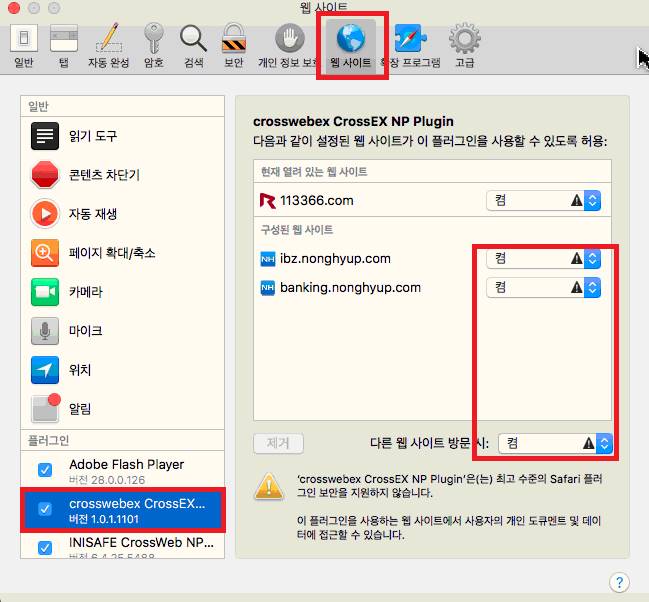
Task: Select the ibz.nonghyup.com website row
Action: click(x=432, y=258)
